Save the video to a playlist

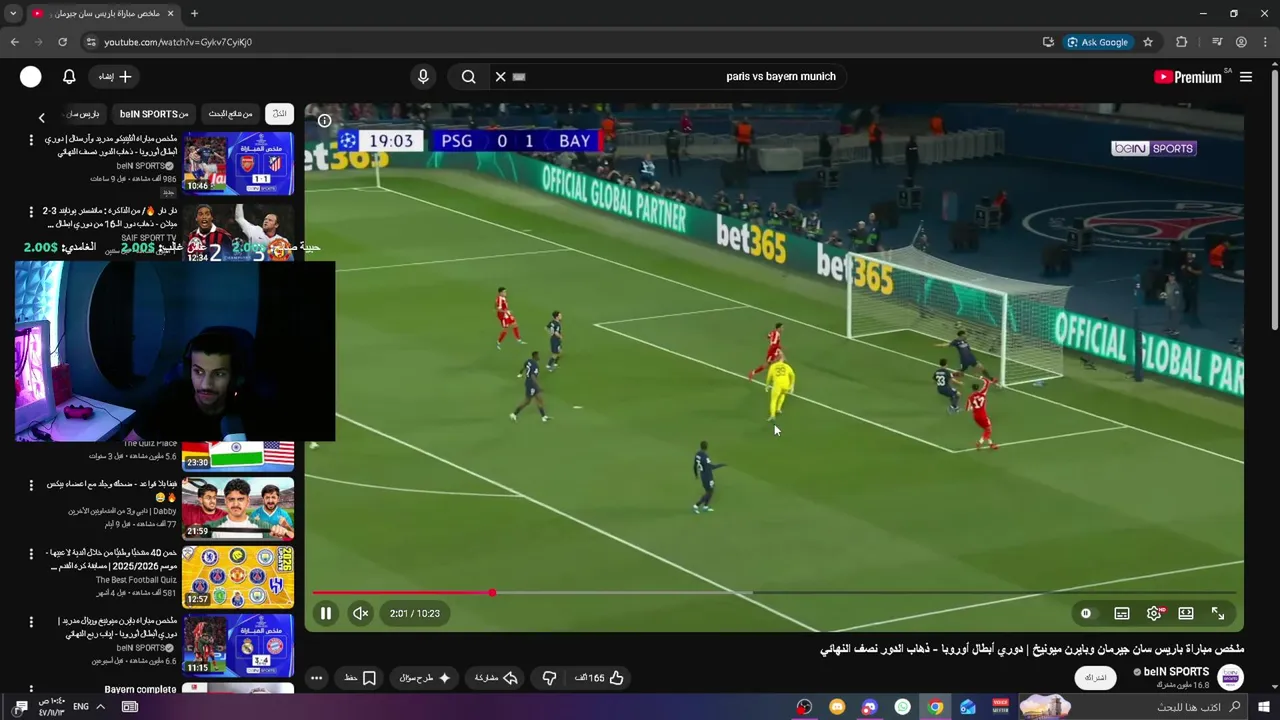(359, 678)
